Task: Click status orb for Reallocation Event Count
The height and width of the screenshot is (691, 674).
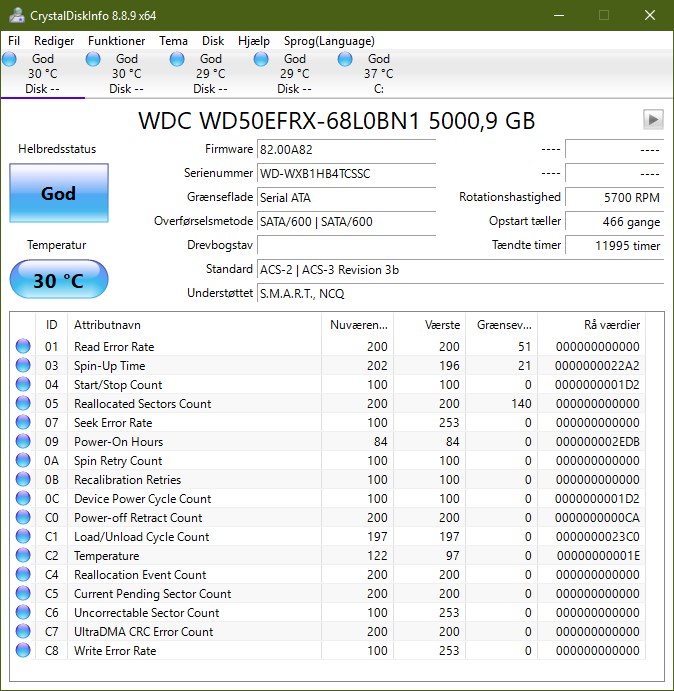Action: click(x=23, y=574)
